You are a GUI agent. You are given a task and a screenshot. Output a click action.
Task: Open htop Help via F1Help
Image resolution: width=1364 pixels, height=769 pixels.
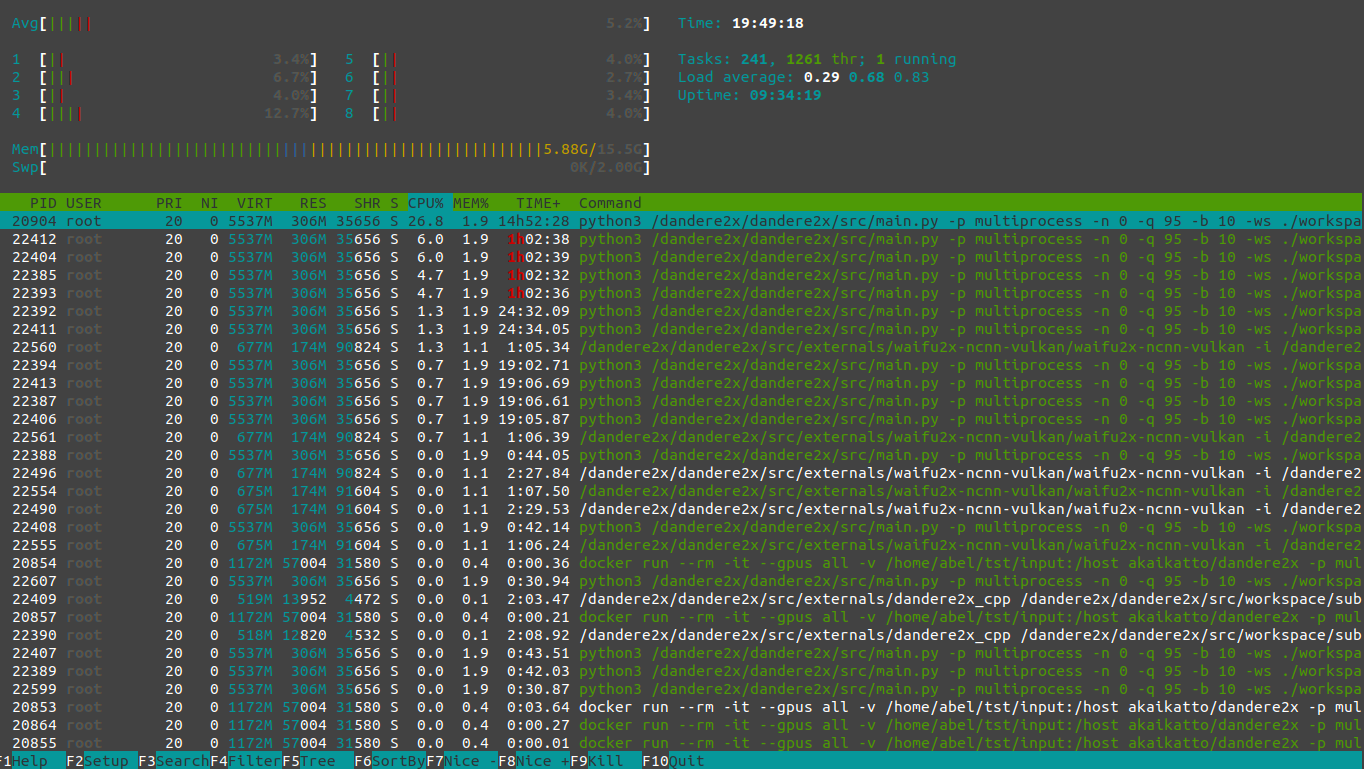coord(25,761)
